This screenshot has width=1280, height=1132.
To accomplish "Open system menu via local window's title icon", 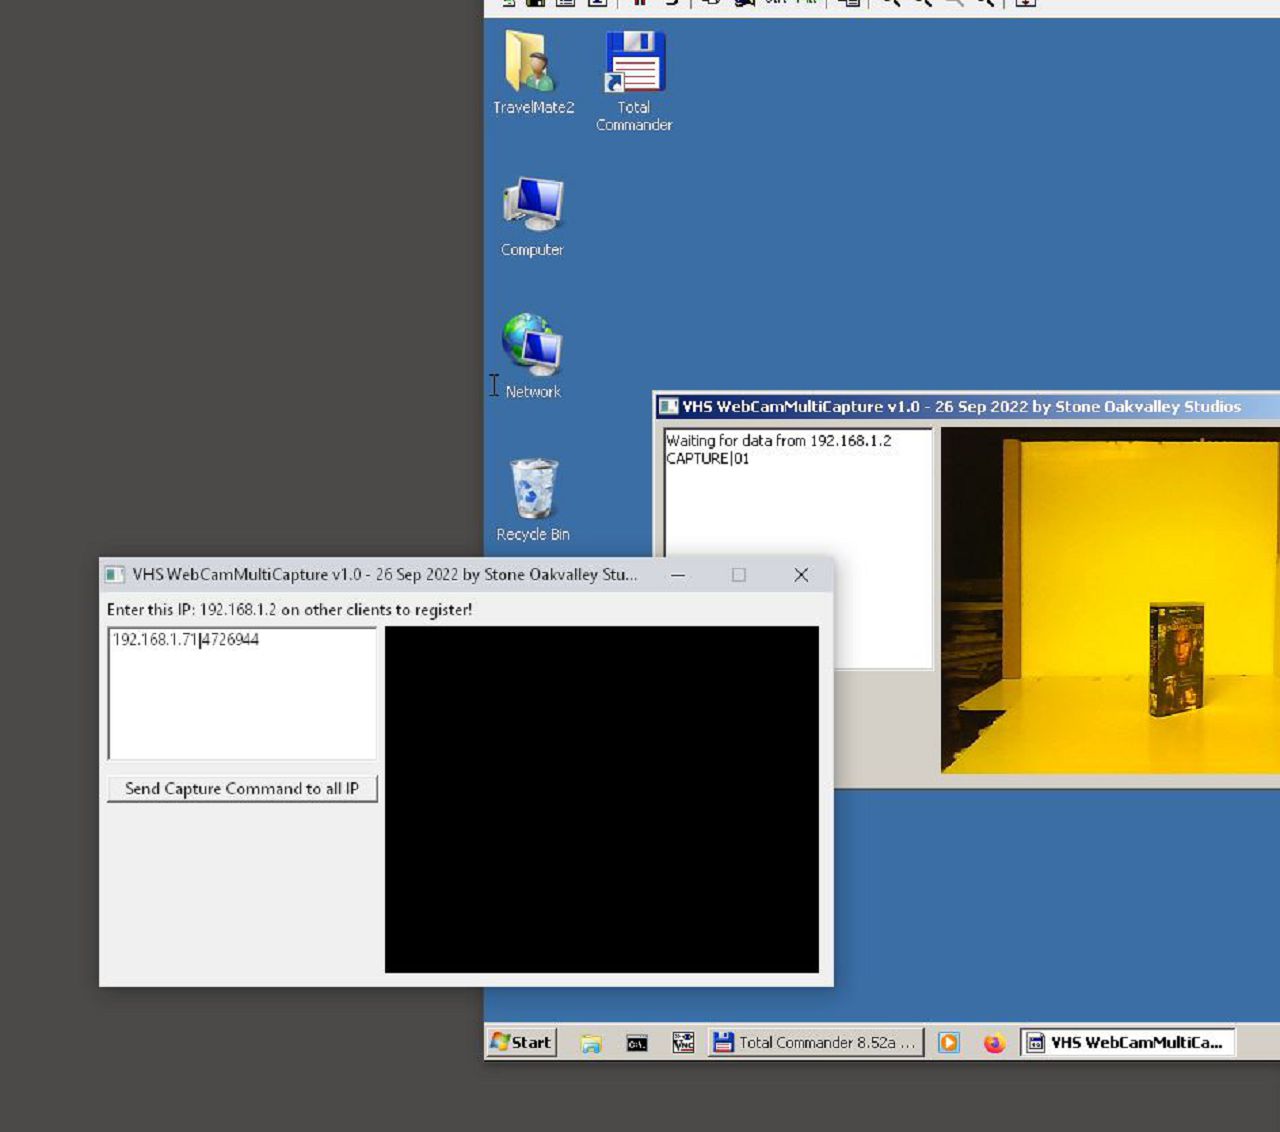I will click(115, 575).
